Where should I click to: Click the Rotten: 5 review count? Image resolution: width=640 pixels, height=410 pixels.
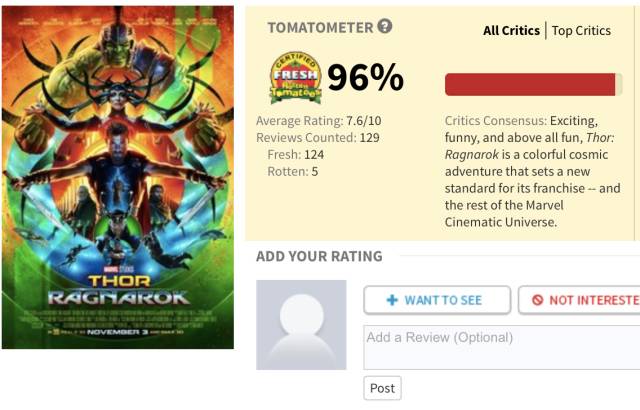pos(293,171)
